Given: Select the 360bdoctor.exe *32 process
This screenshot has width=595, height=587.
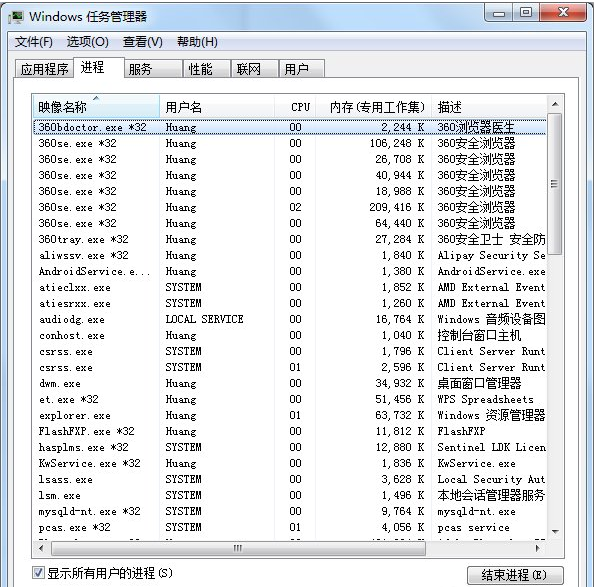Looking at the screenshot, I should (x=290, y=127).
